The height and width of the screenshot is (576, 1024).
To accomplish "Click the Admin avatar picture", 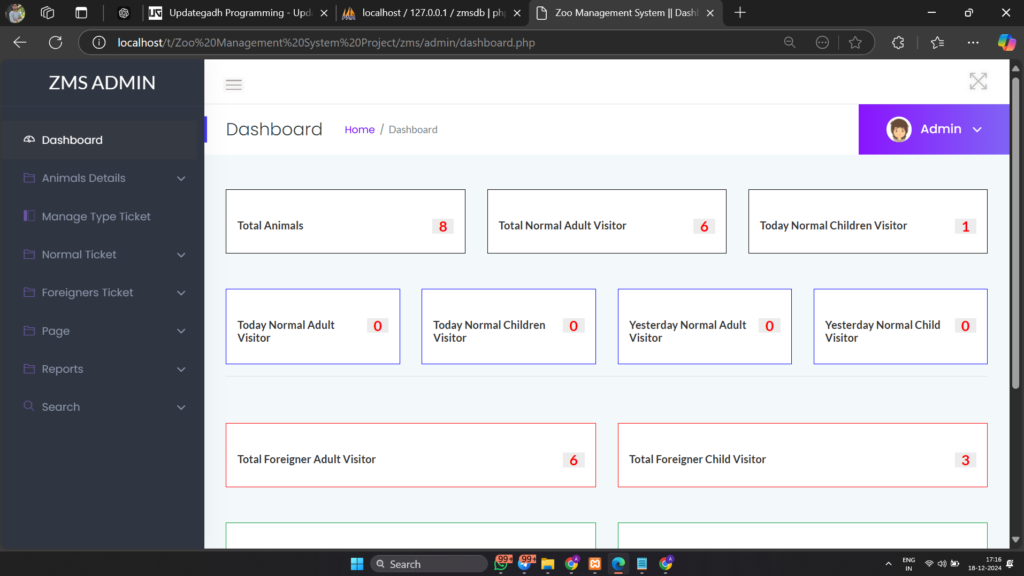I will pyautogui.click(x=899, y=129).
